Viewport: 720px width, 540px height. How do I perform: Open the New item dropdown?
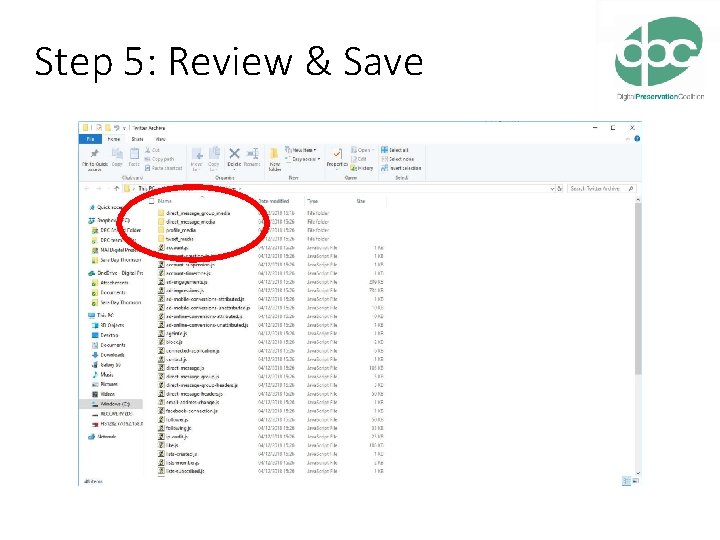coord(301,150)
